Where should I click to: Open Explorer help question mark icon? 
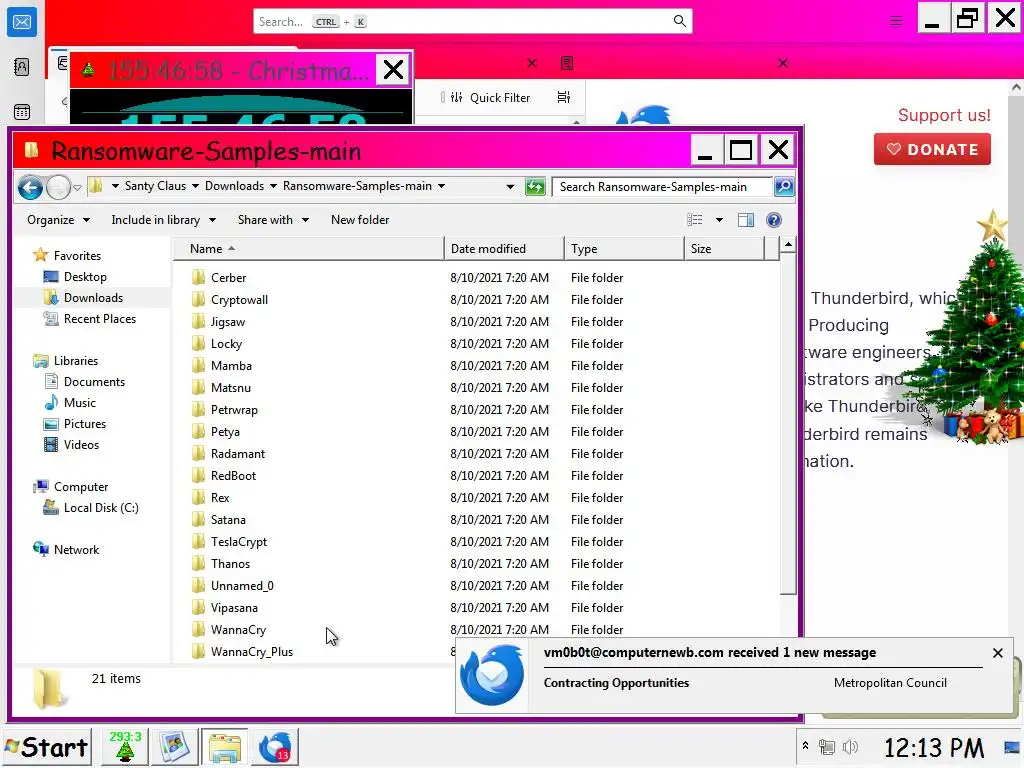click(774, 220)
